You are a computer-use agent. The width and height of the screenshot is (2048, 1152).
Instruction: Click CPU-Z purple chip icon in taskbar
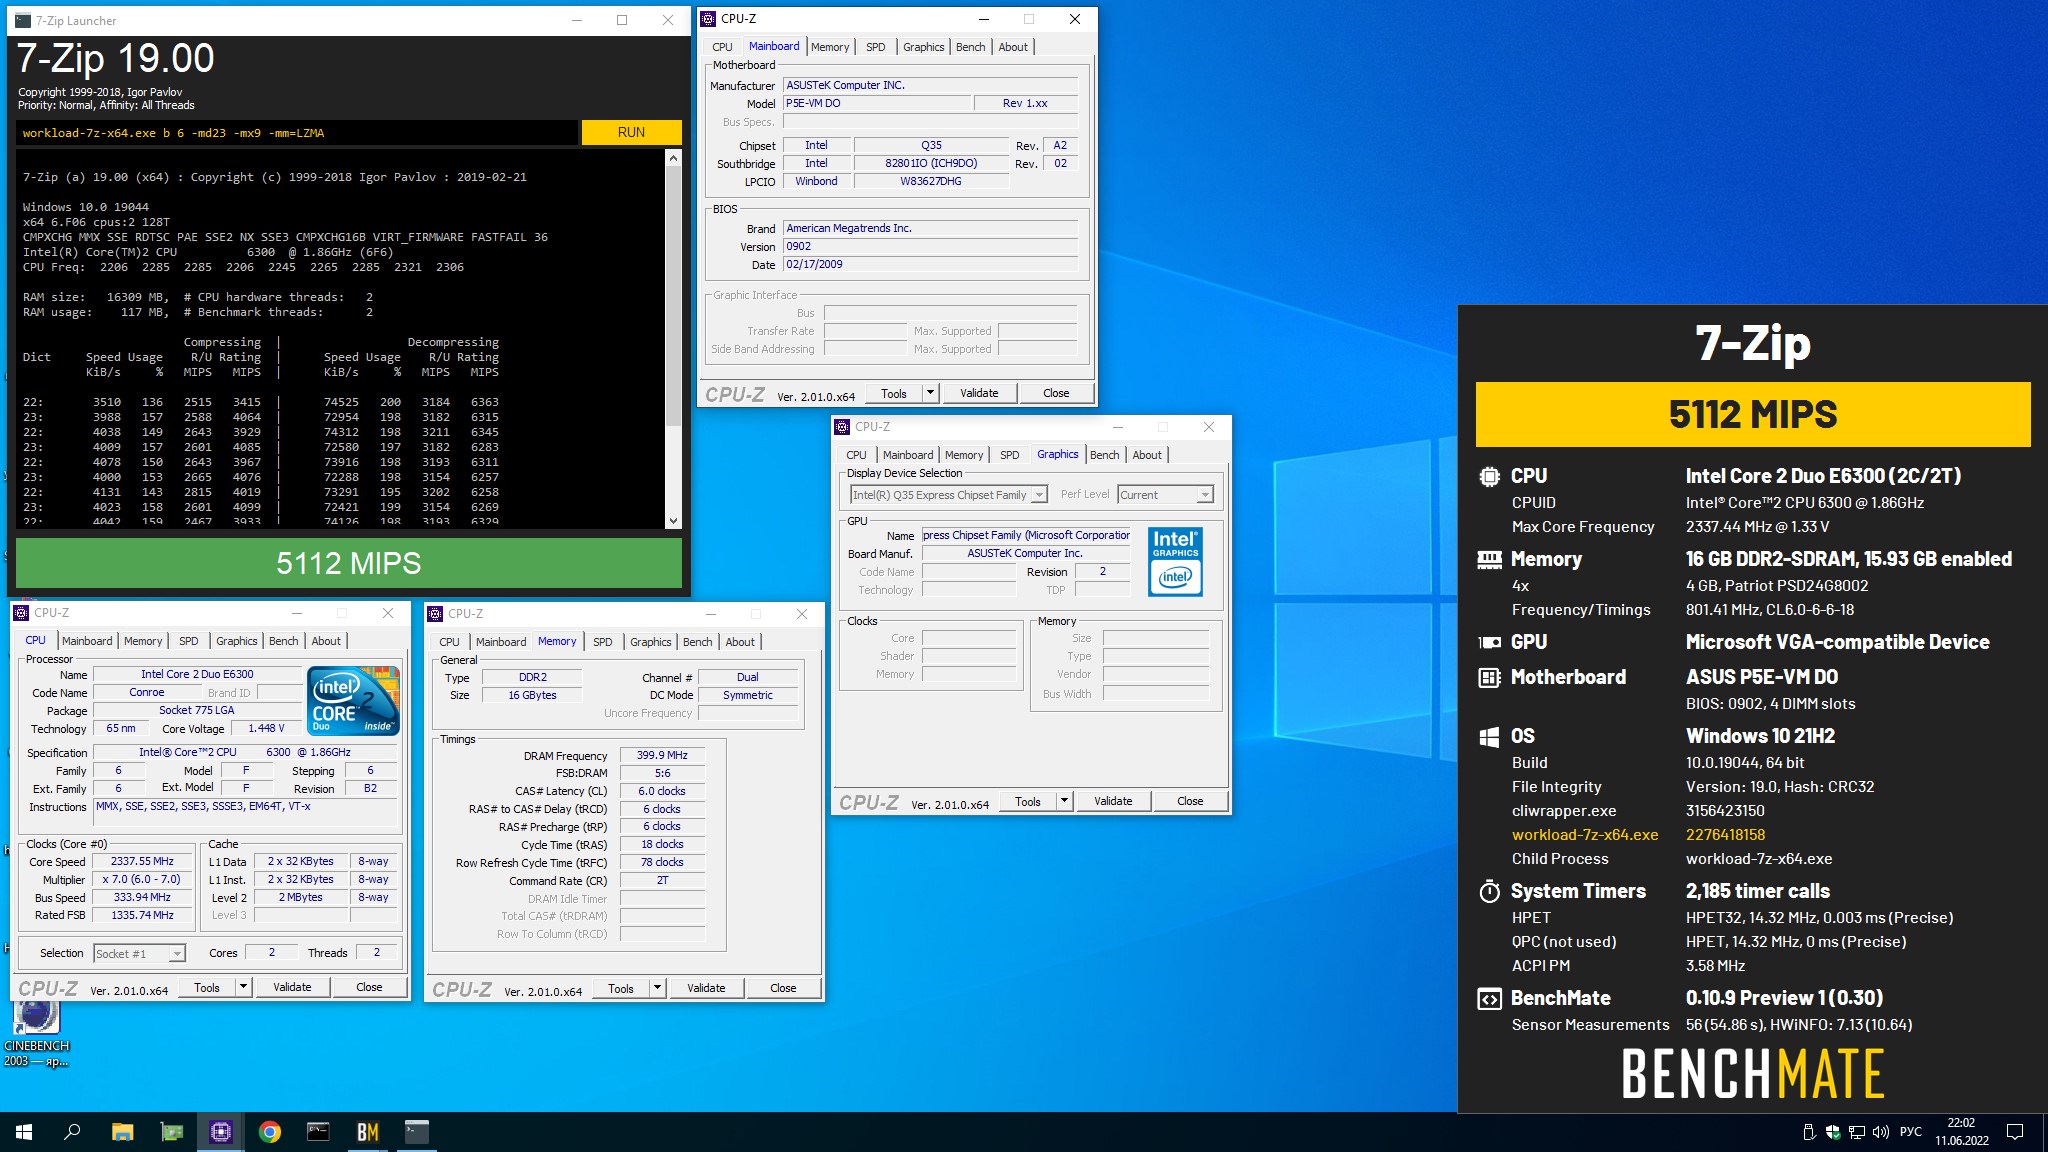[x=221, y=1132]
